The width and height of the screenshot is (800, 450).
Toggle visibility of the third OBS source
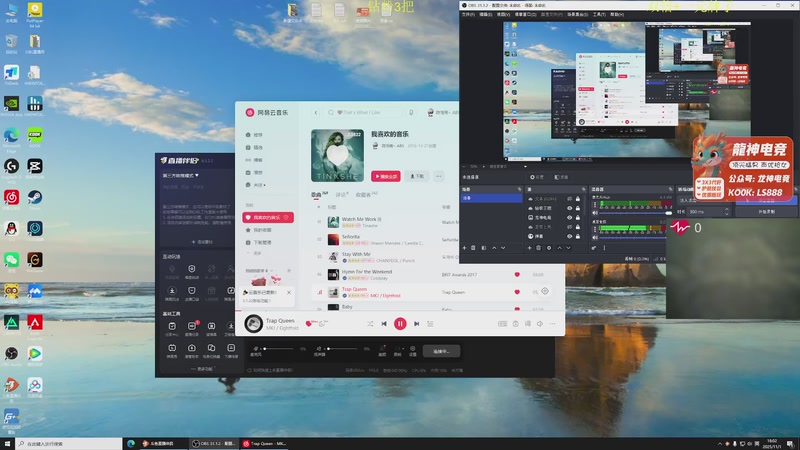click(x=569, y=217)
